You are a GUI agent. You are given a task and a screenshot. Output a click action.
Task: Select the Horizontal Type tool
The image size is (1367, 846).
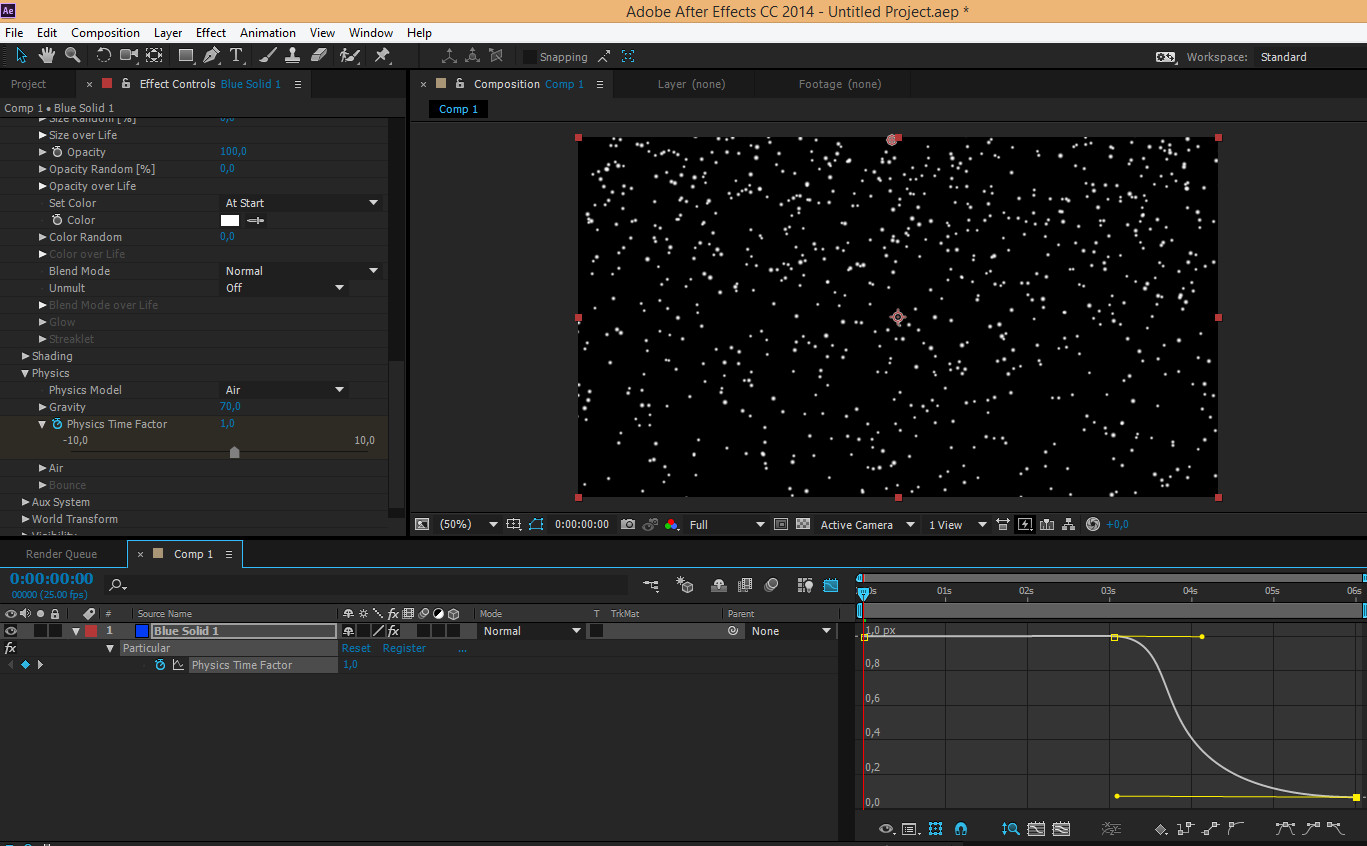tap(236, 56)
